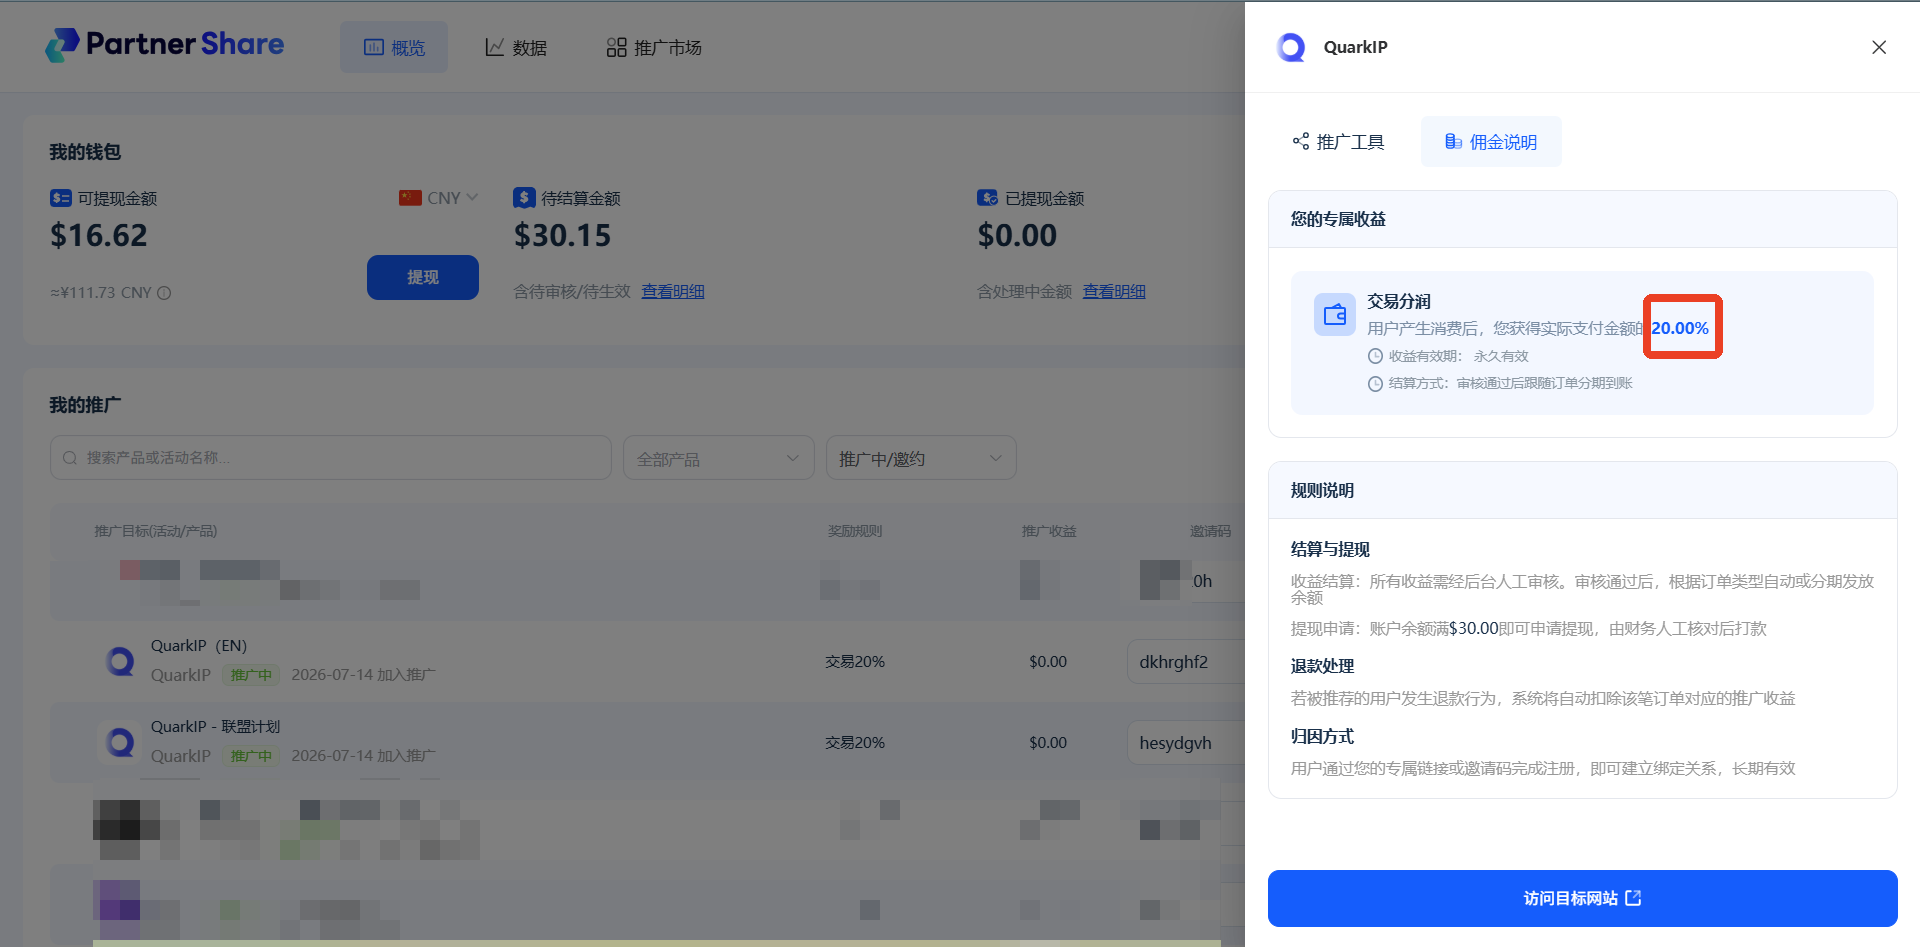Click the QuarkIP (EN) row logo
The image size is (1920, 947).
click(121, 661)
